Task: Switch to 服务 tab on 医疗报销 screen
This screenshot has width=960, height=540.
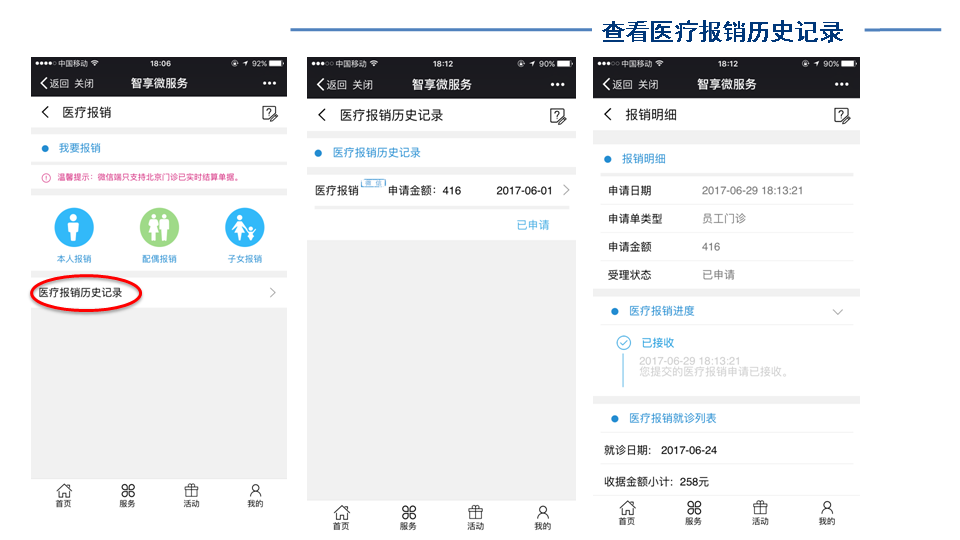Action: point(127,495)
